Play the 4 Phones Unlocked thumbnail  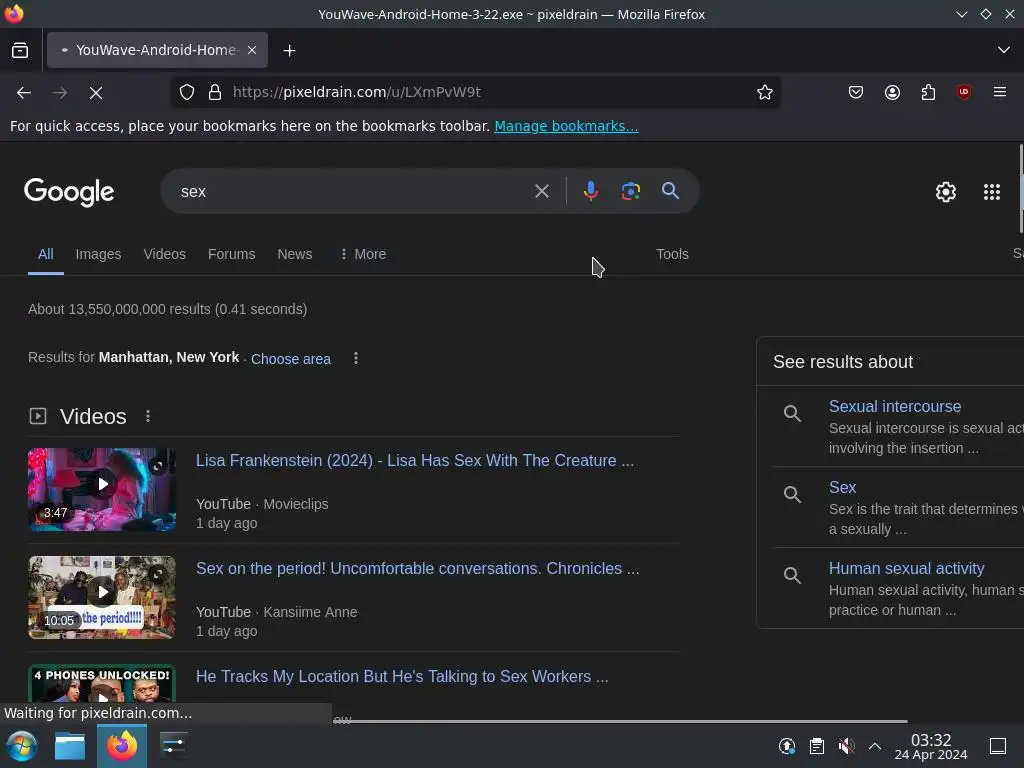click(x=102, y=684)
